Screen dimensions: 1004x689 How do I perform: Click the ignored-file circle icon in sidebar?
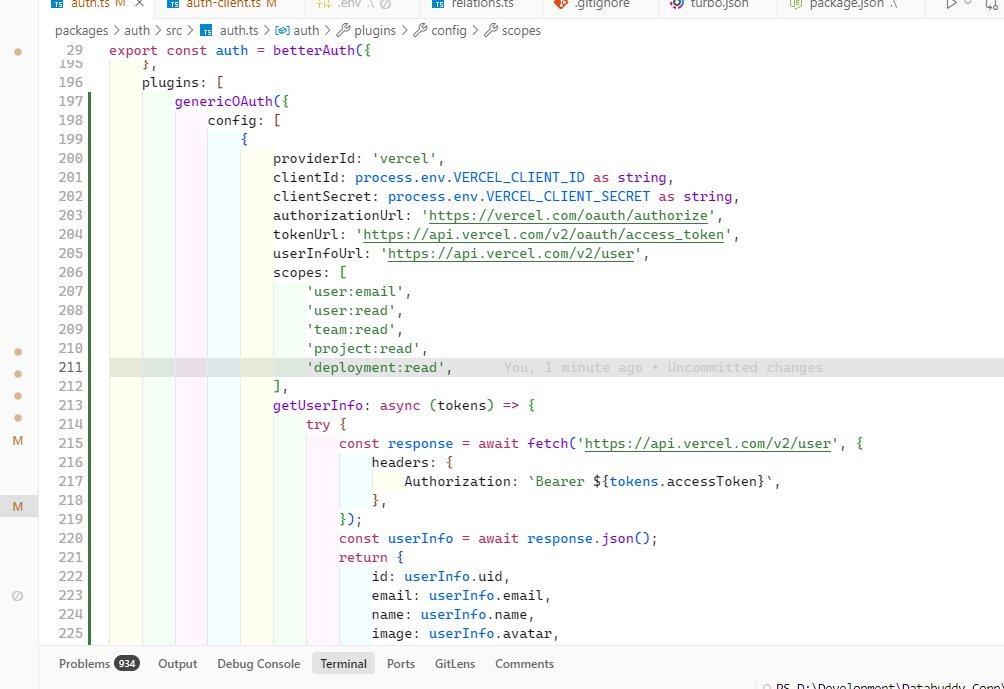[x=17, y=595]
